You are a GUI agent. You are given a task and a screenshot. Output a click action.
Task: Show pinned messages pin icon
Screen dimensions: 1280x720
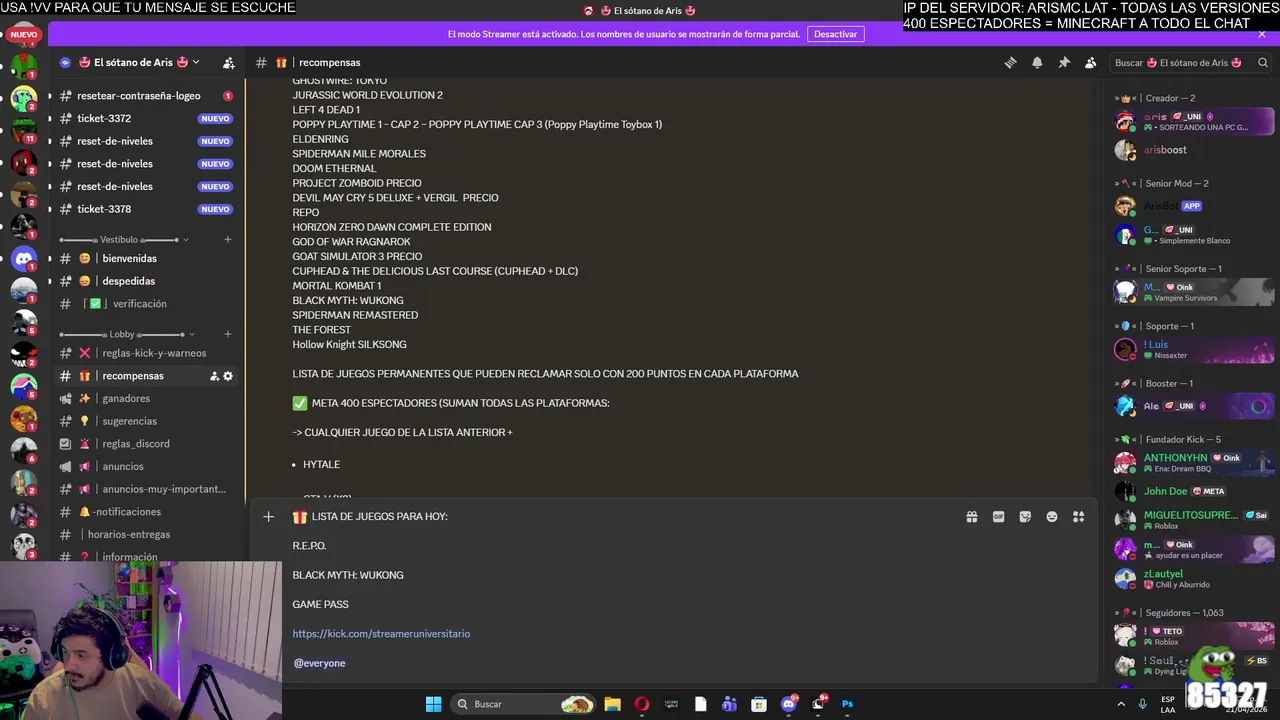point(1064,62)
